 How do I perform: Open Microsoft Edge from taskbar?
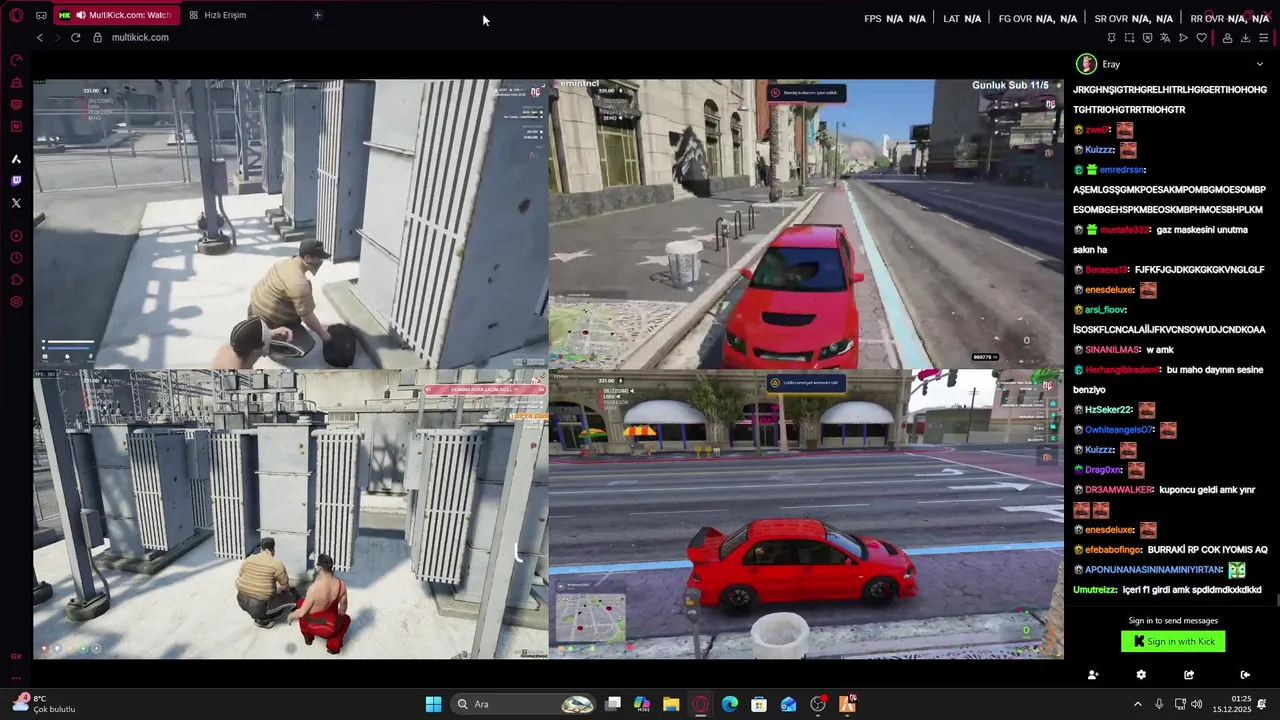tap(730, 704)
